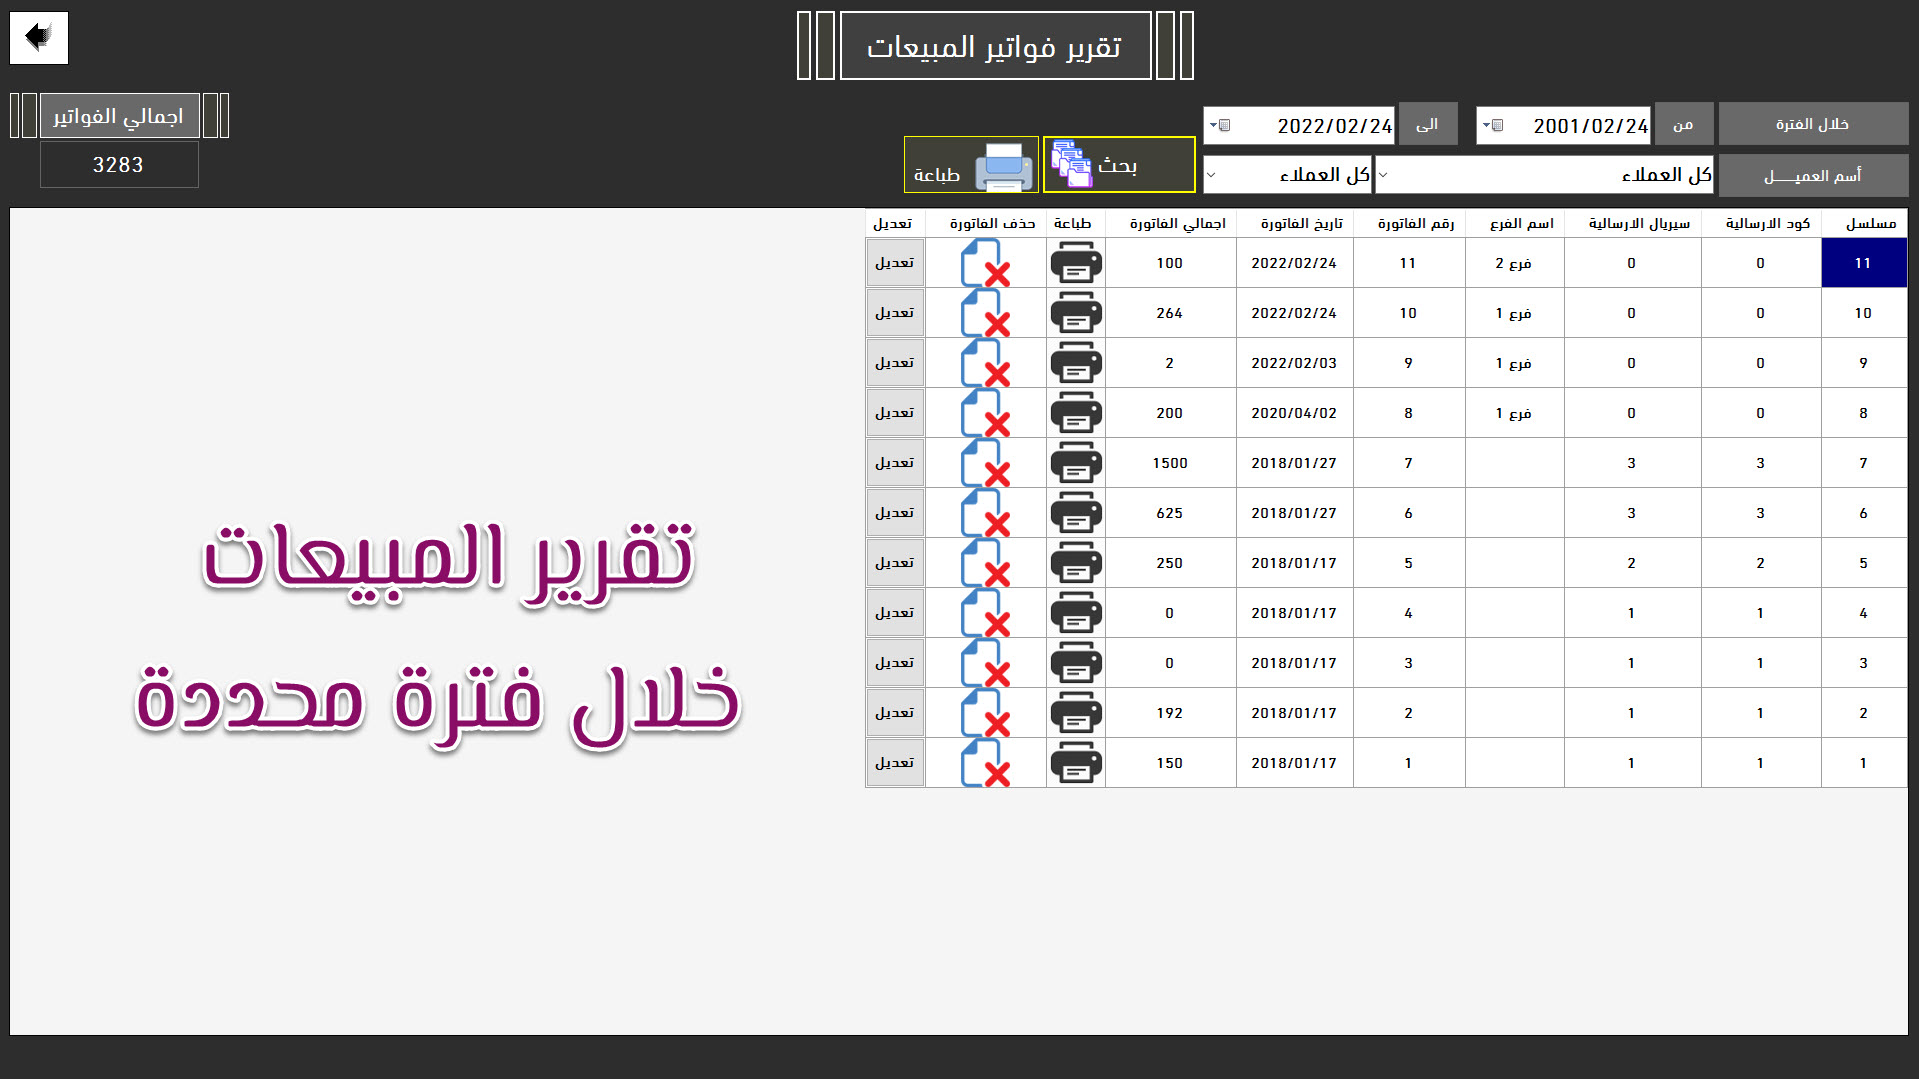
Task: Delete invoice number 9
Action: (986, 363)
